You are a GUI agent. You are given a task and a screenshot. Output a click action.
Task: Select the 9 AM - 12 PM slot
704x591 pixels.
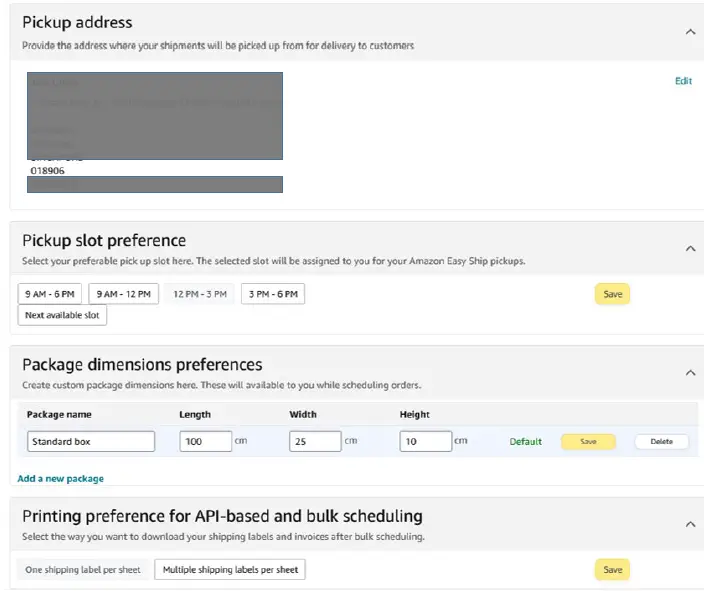pyautogui.click(x=123, y=294)
